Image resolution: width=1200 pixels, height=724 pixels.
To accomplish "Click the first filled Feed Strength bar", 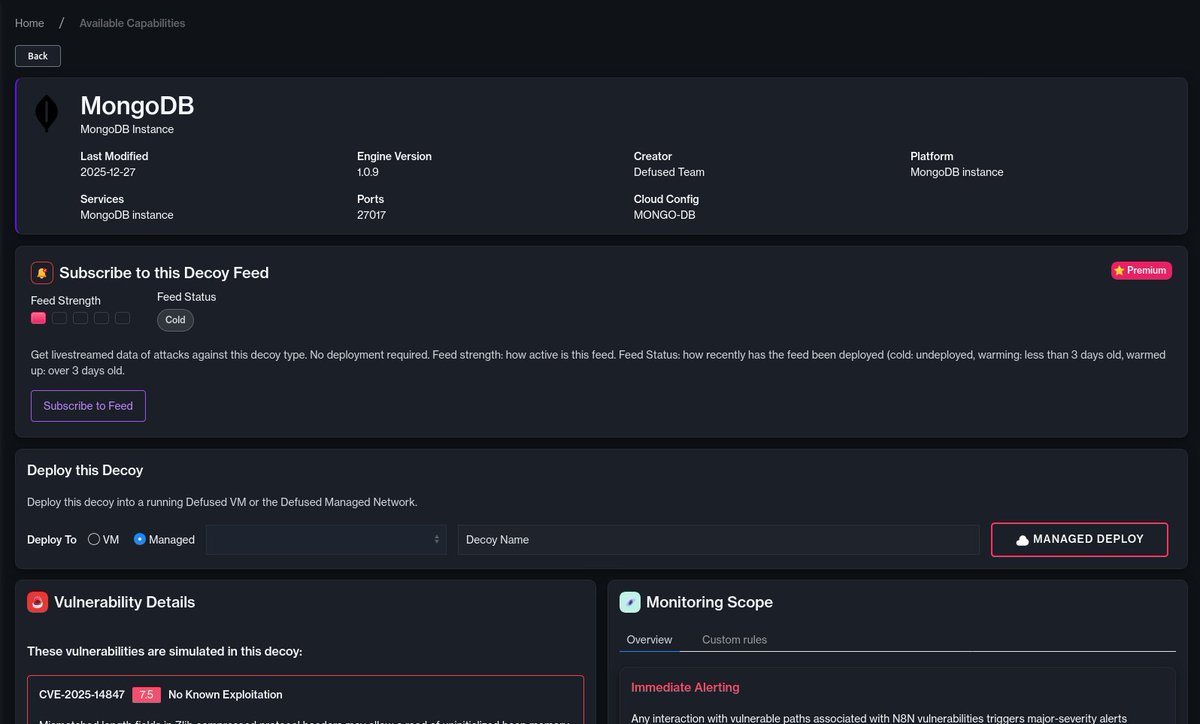I will click(x=38, y=318).
